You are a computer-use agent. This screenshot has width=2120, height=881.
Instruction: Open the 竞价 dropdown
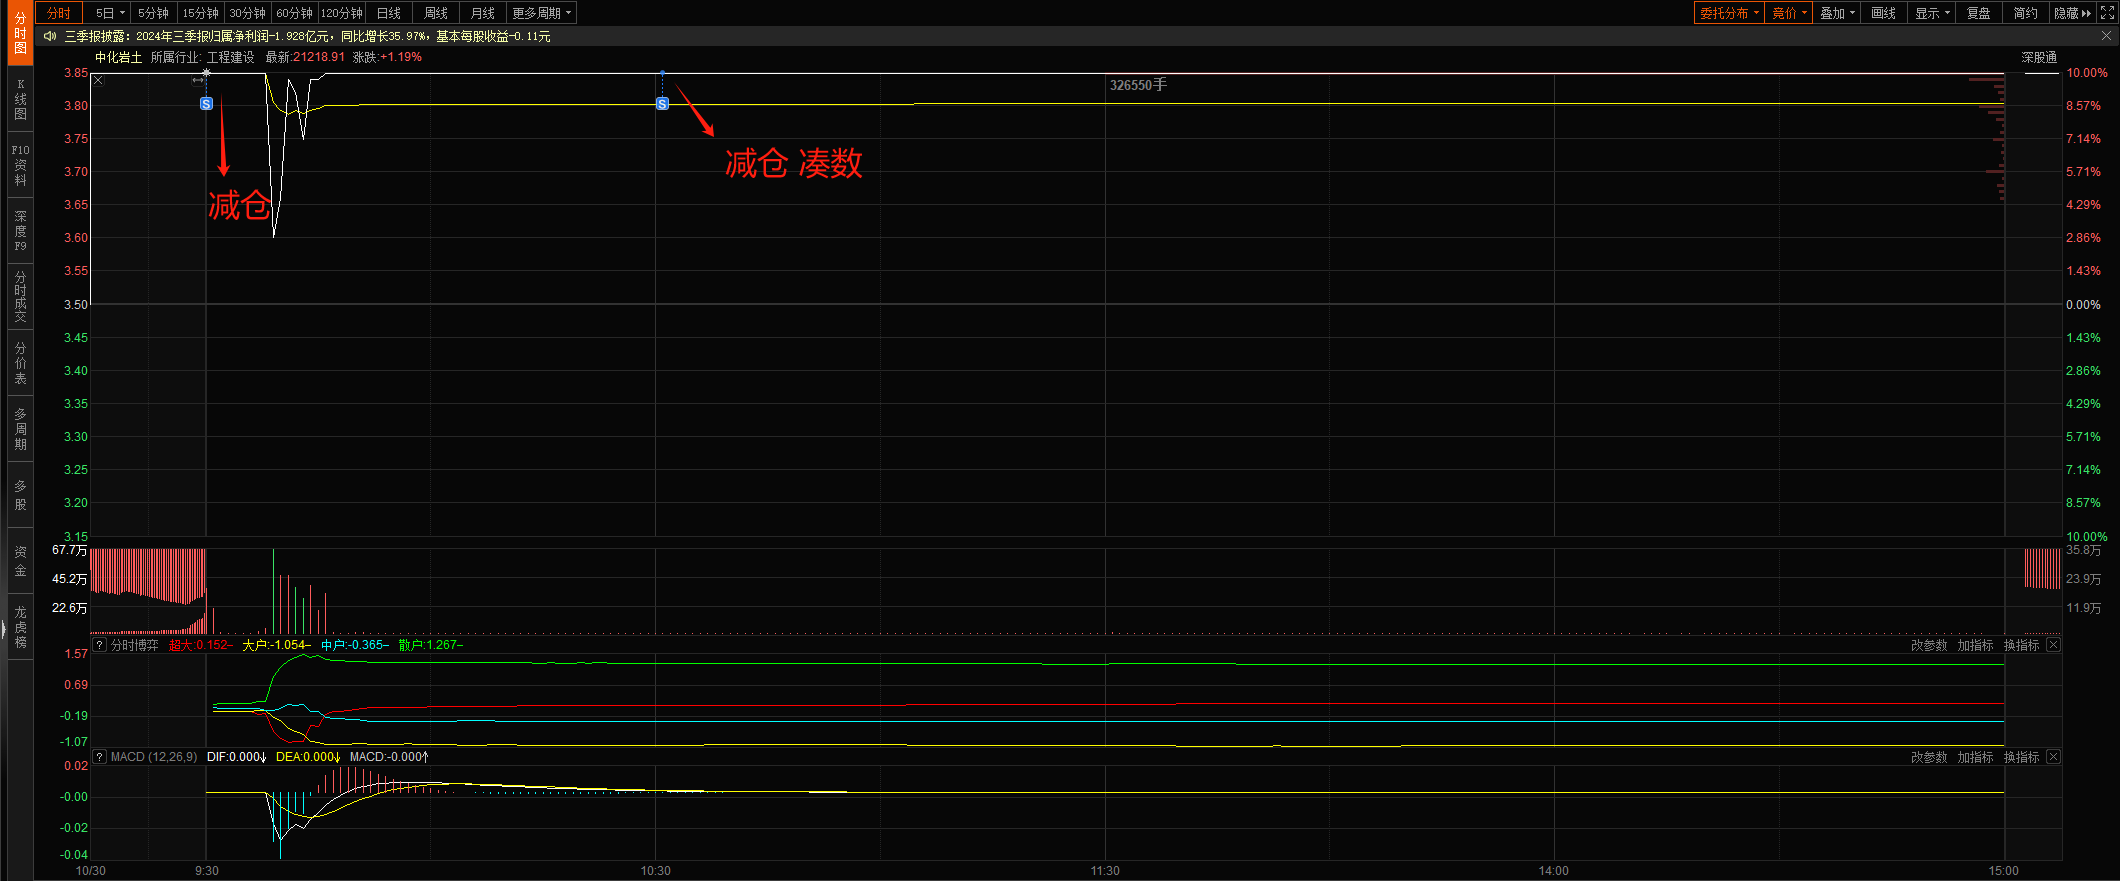tap(1789, 13)
